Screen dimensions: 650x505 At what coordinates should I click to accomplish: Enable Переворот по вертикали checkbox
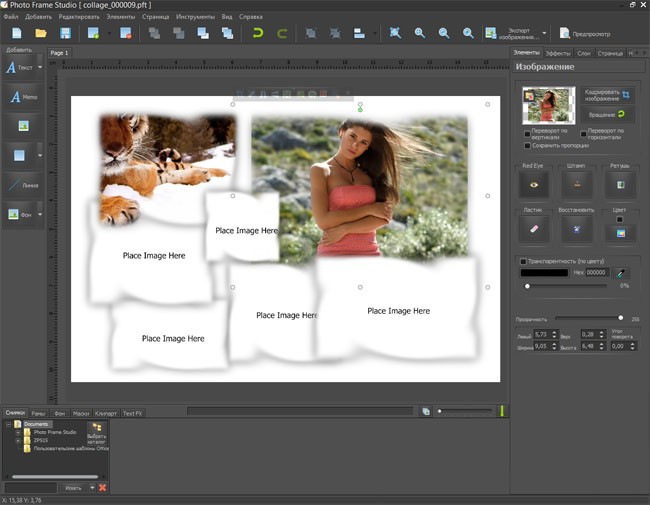[528, 134]
